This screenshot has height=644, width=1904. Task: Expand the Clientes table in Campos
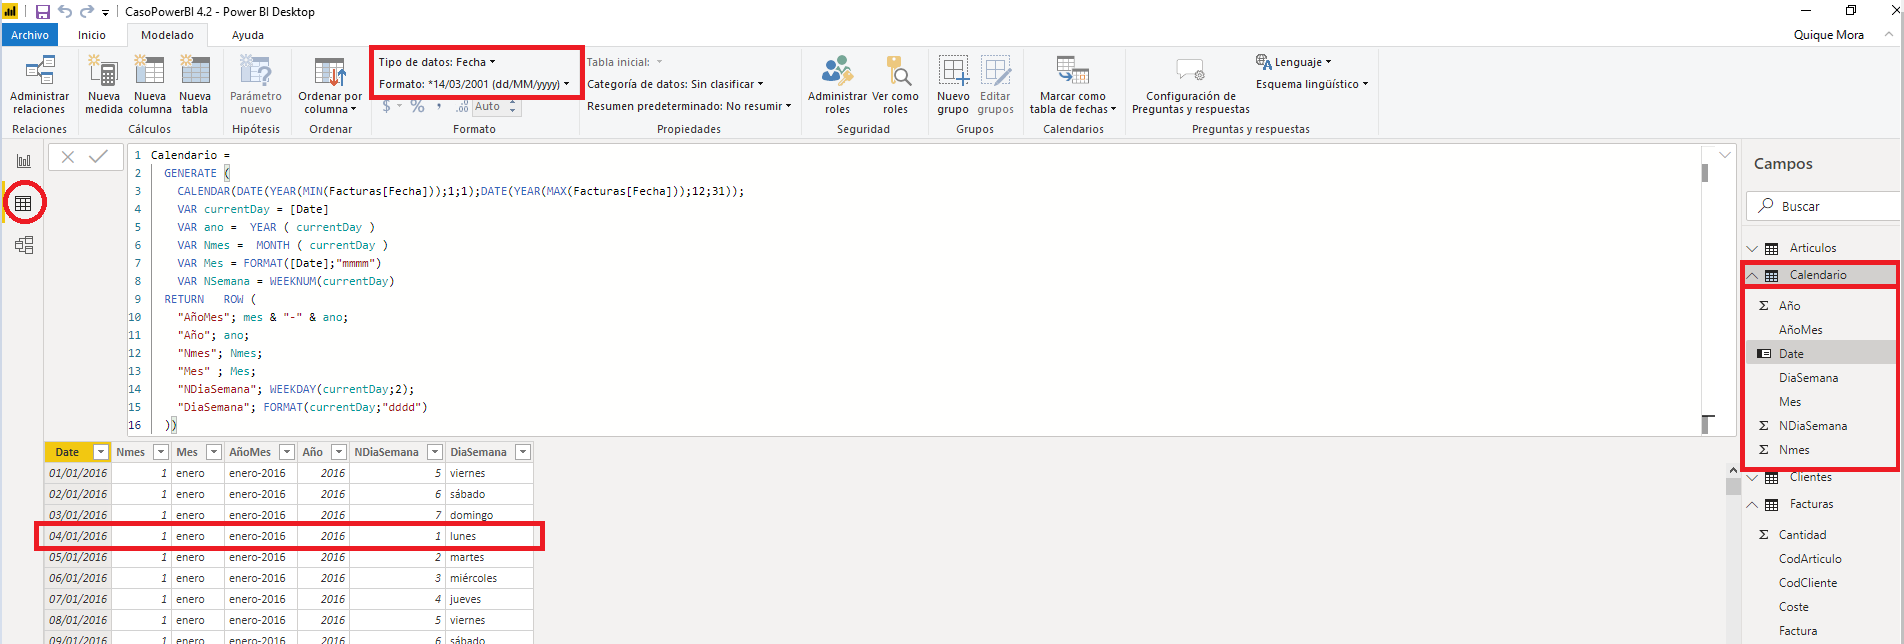coord(1752,477)
